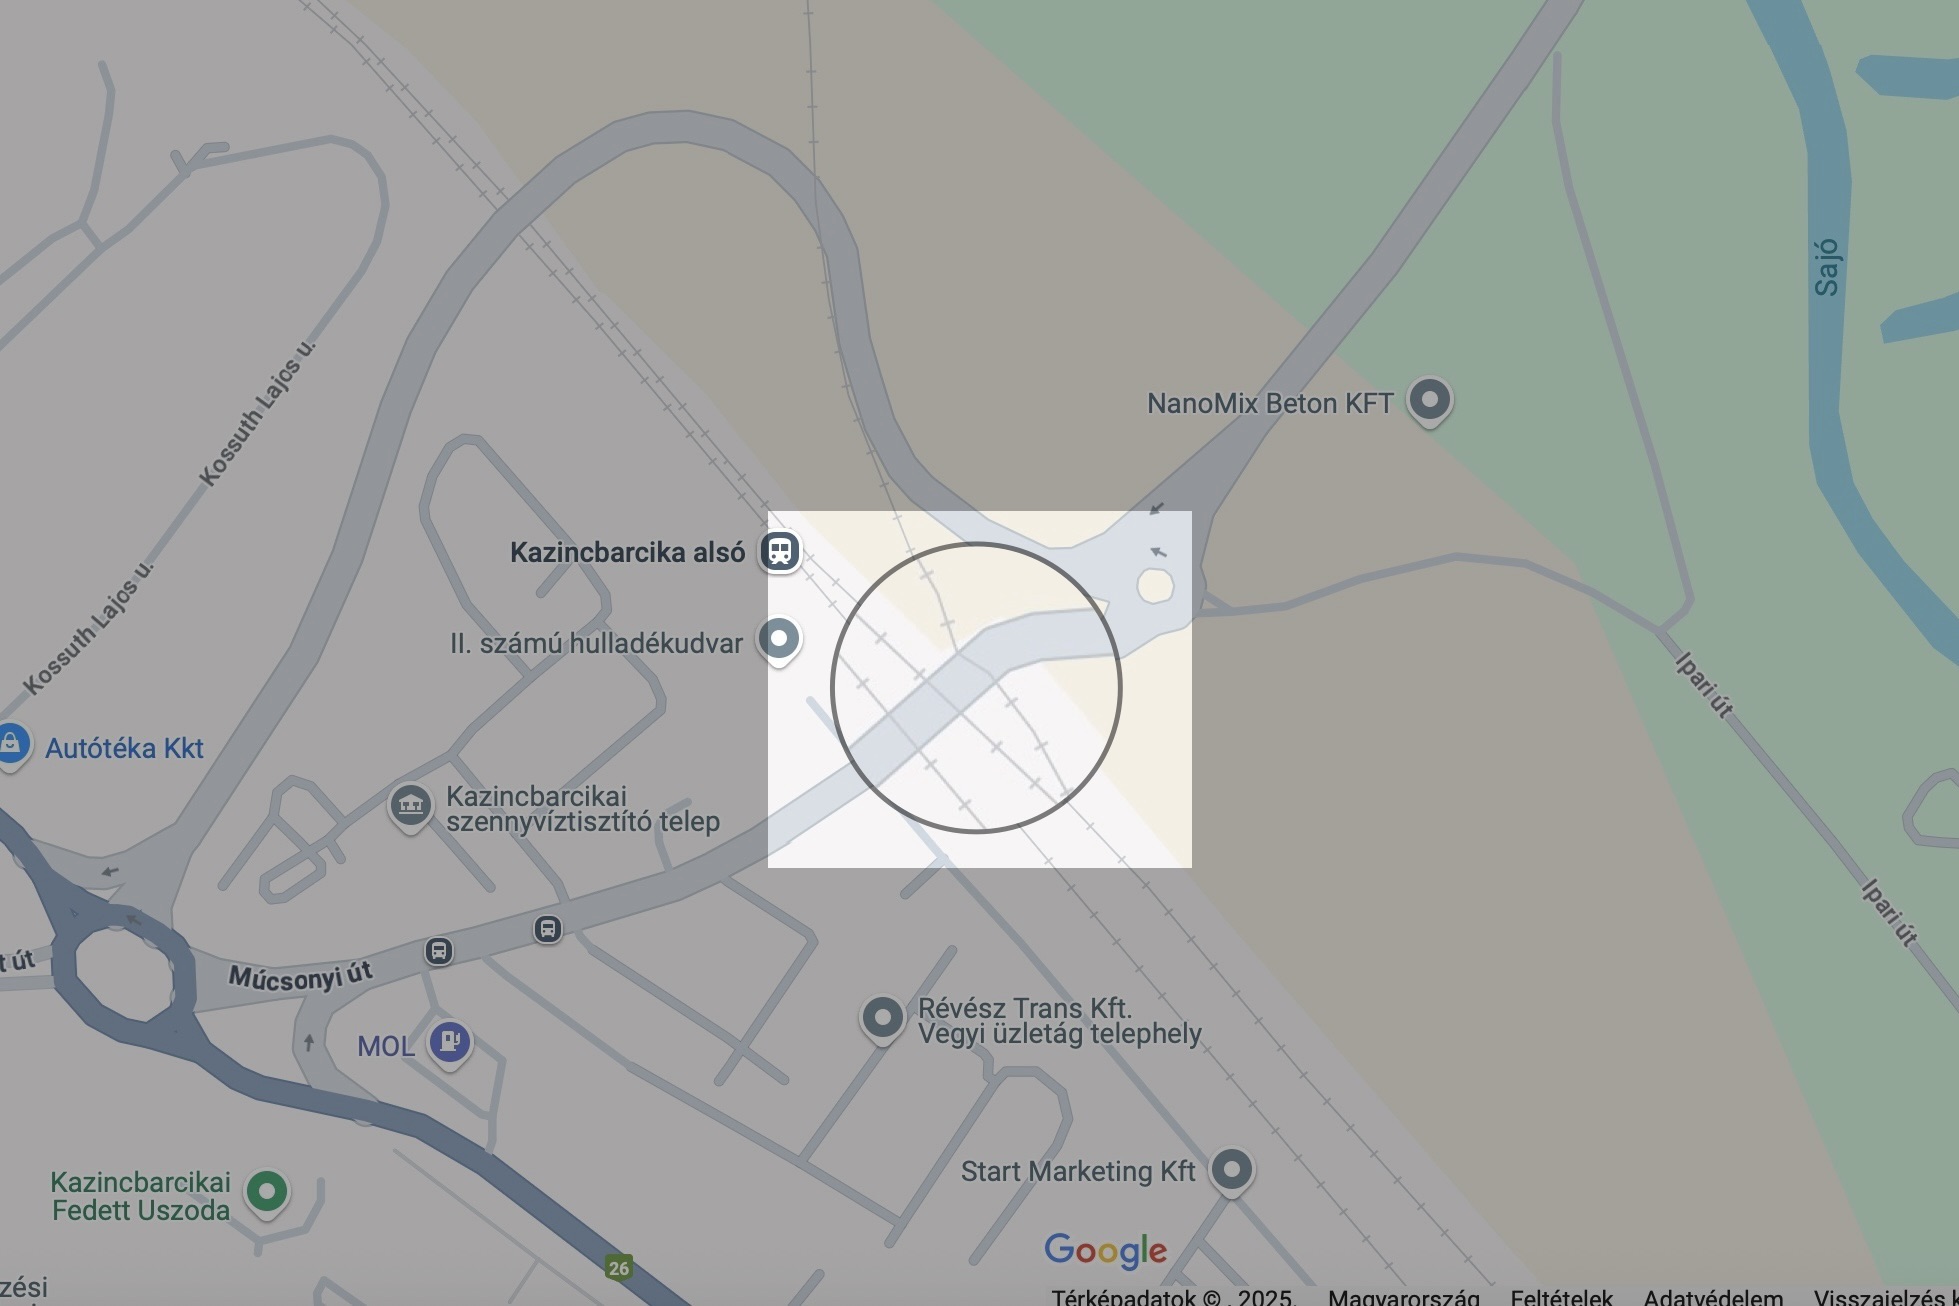Screen dimensions: 1959x1306
Task: Click inside the circular highlighted map area
Action: point(976,688)
